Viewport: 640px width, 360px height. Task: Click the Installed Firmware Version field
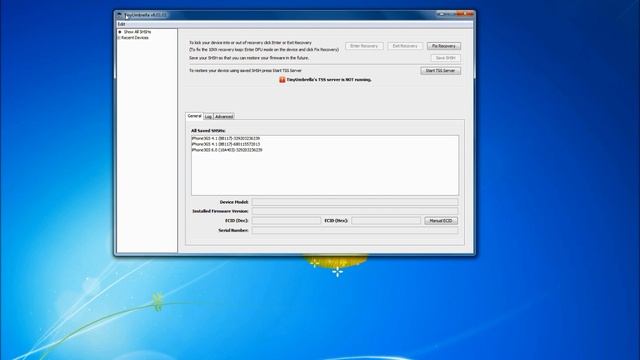pos(355,211)
